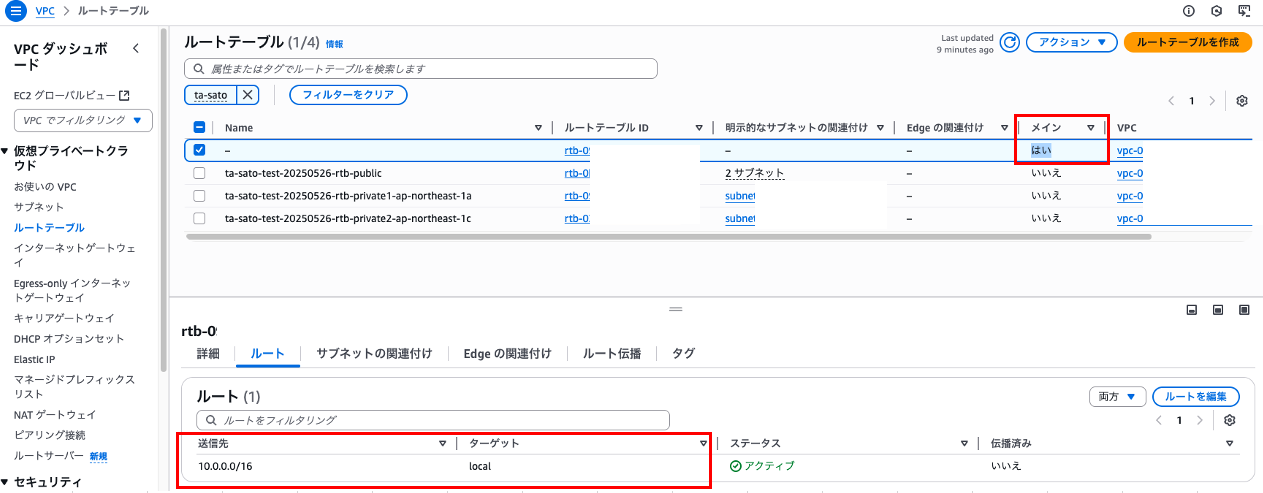Open ピアリング接続 in sidebar
The width and height of the screenshot is (1263, 493).
(49, 435)
